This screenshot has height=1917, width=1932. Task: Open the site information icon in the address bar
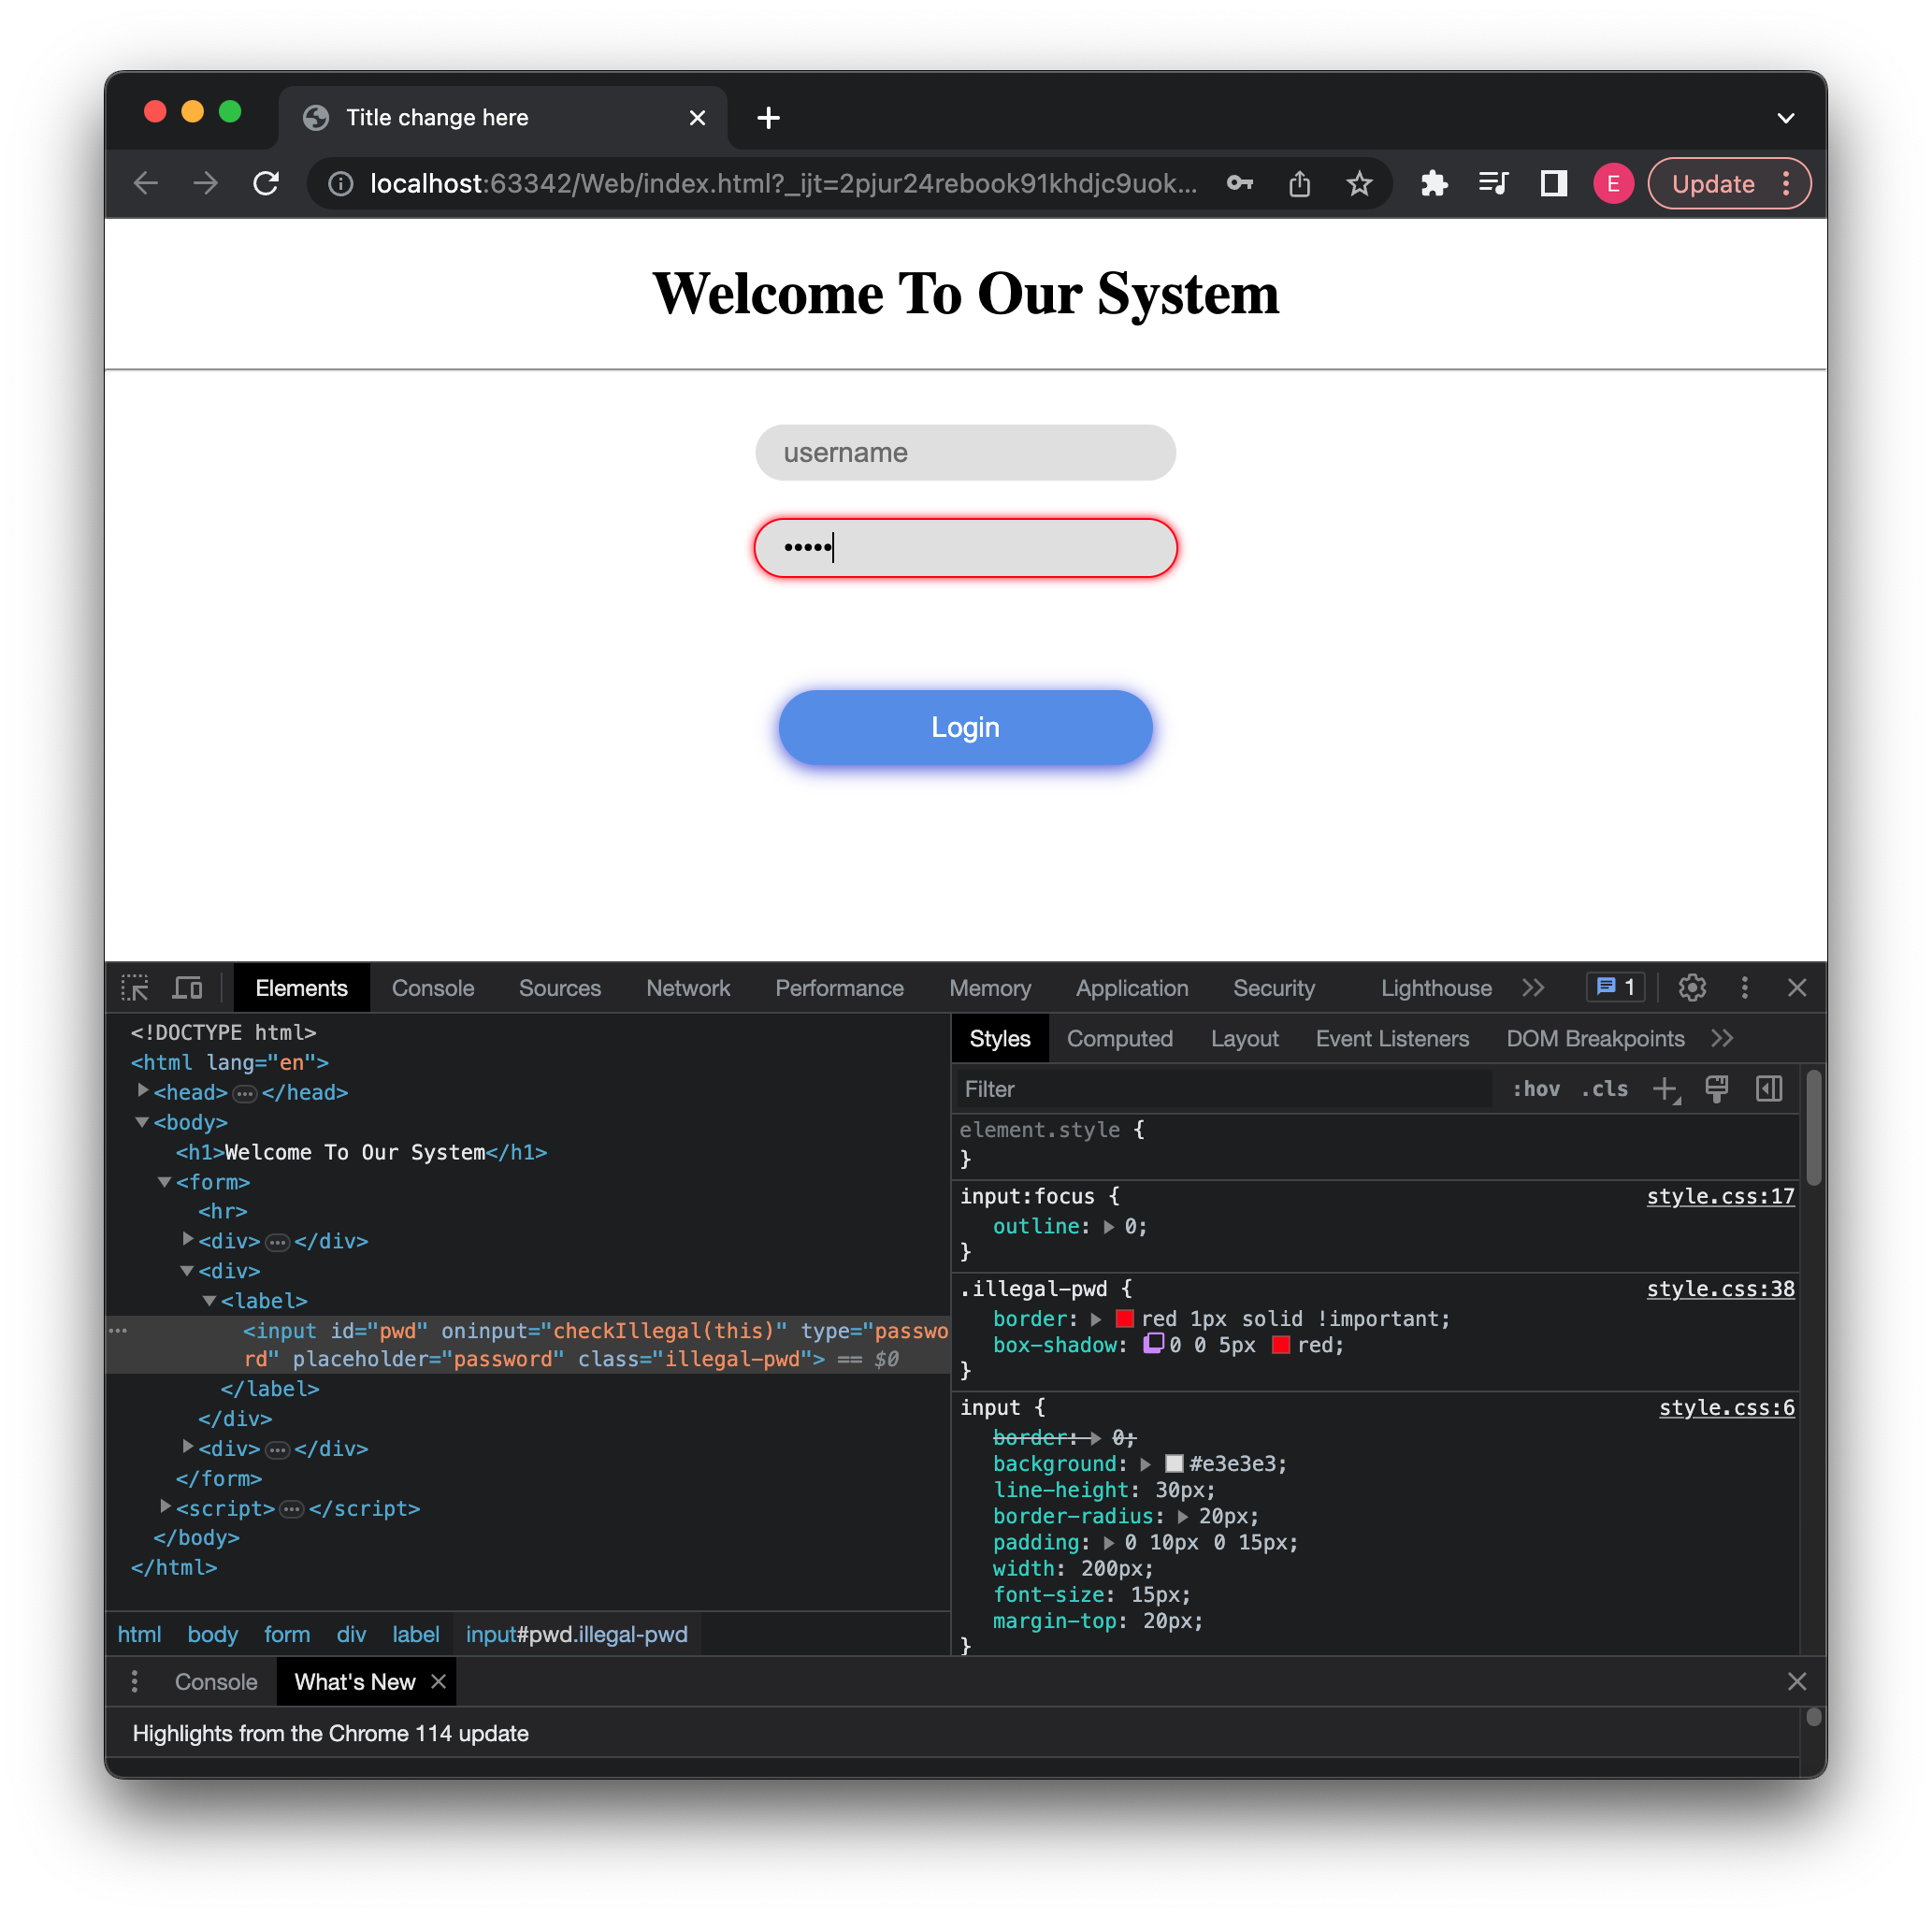point(341,183)
